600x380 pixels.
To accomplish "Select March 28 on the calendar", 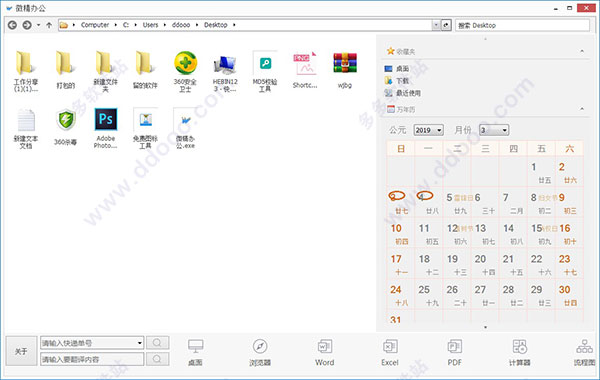I will click(513, 295).
